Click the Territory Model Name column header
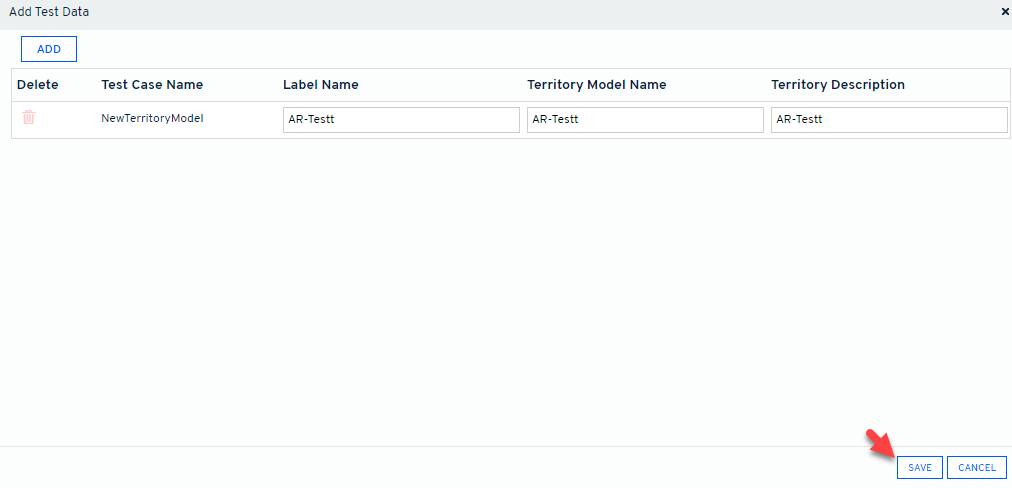This screenshot has height=488, width=1012. [x=596, y=85]
